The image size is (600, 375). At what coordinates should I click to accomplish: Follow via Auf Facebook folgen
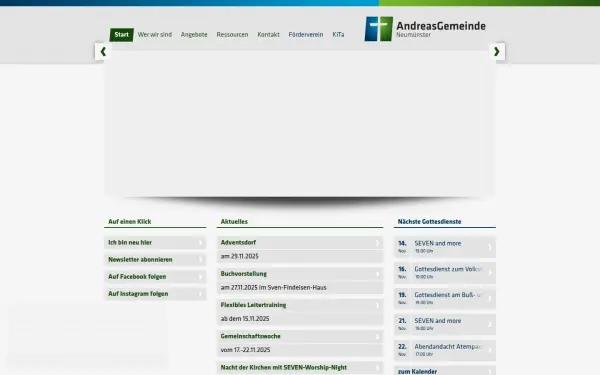click(x=155, y=277)
